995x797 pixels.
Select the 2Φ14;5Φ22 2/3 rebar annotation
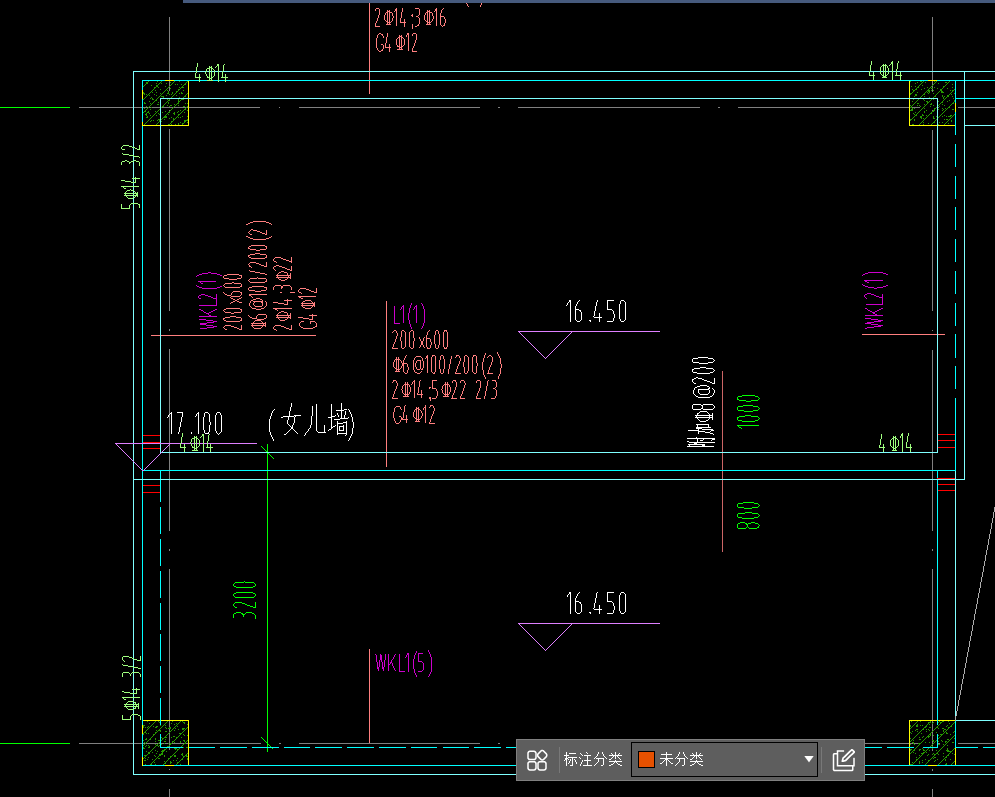(x=445, y=390)
